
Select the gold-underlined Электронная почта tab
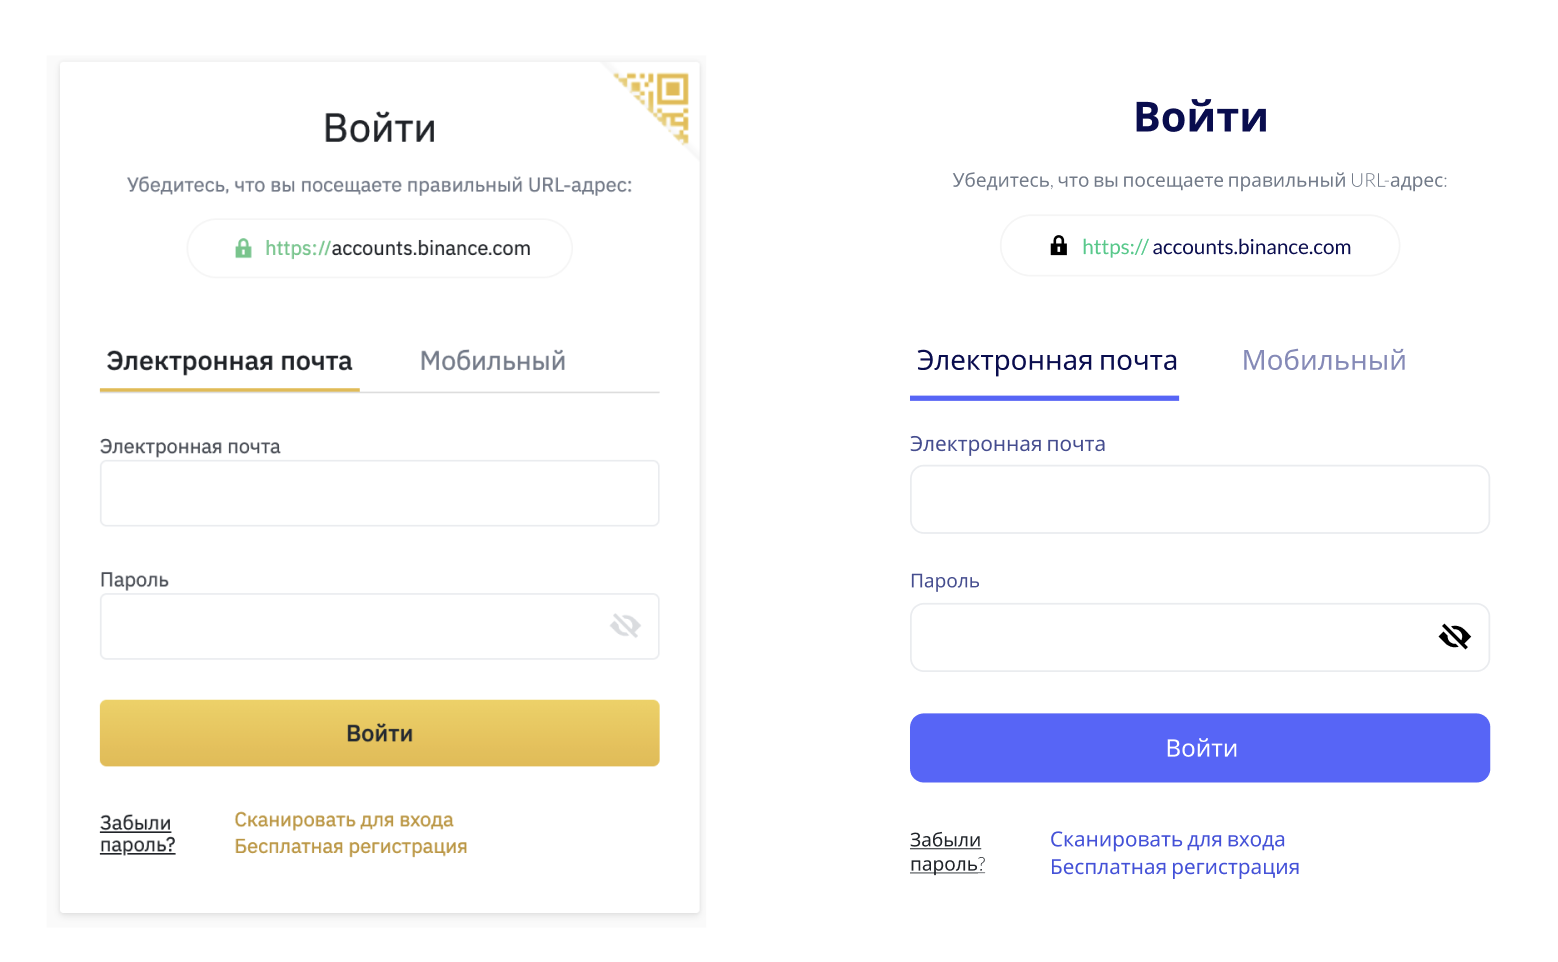click(x=229, y=361)
